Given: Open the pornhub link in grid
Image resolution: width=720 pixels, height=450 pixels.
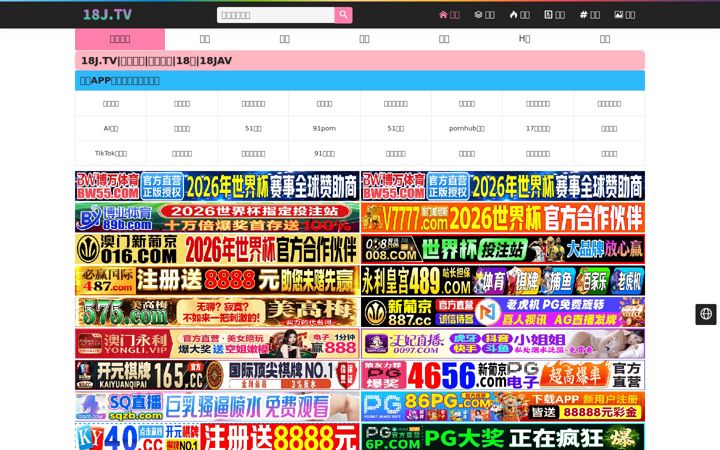Looking at the screenshot, I should [467, 129].
